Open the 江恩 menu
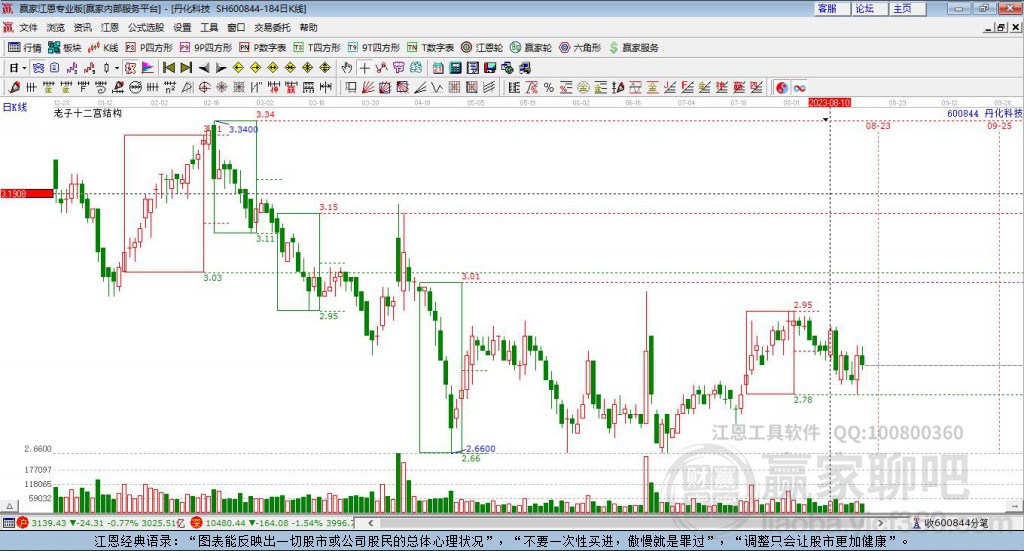 [x=110, y=27]
